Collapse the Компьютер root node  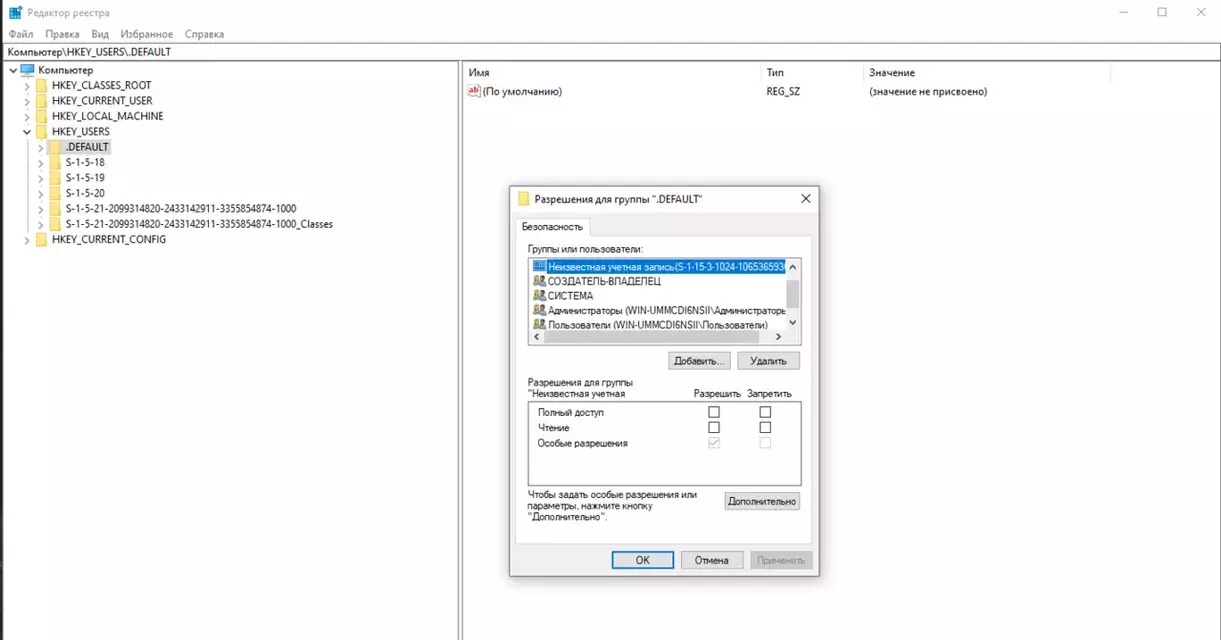[13, 70]
